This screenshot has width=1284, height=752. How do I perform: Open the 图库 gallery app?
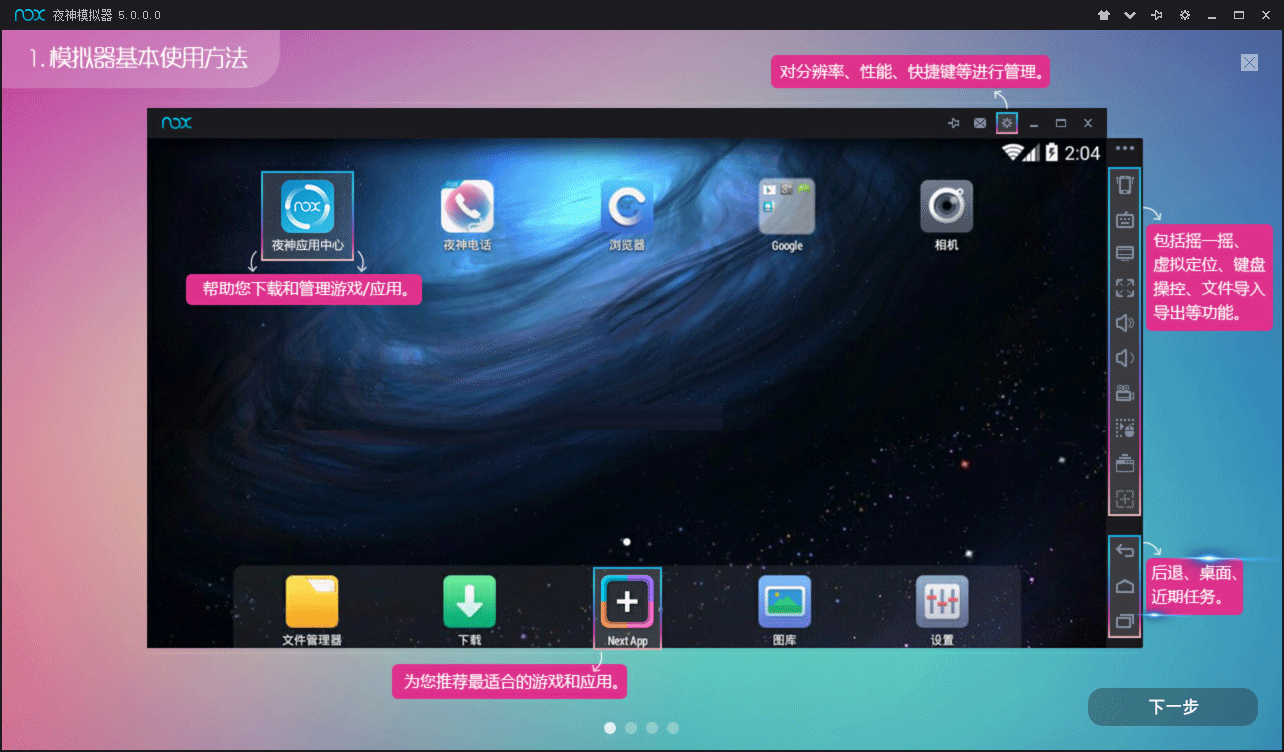coord(784,610)
